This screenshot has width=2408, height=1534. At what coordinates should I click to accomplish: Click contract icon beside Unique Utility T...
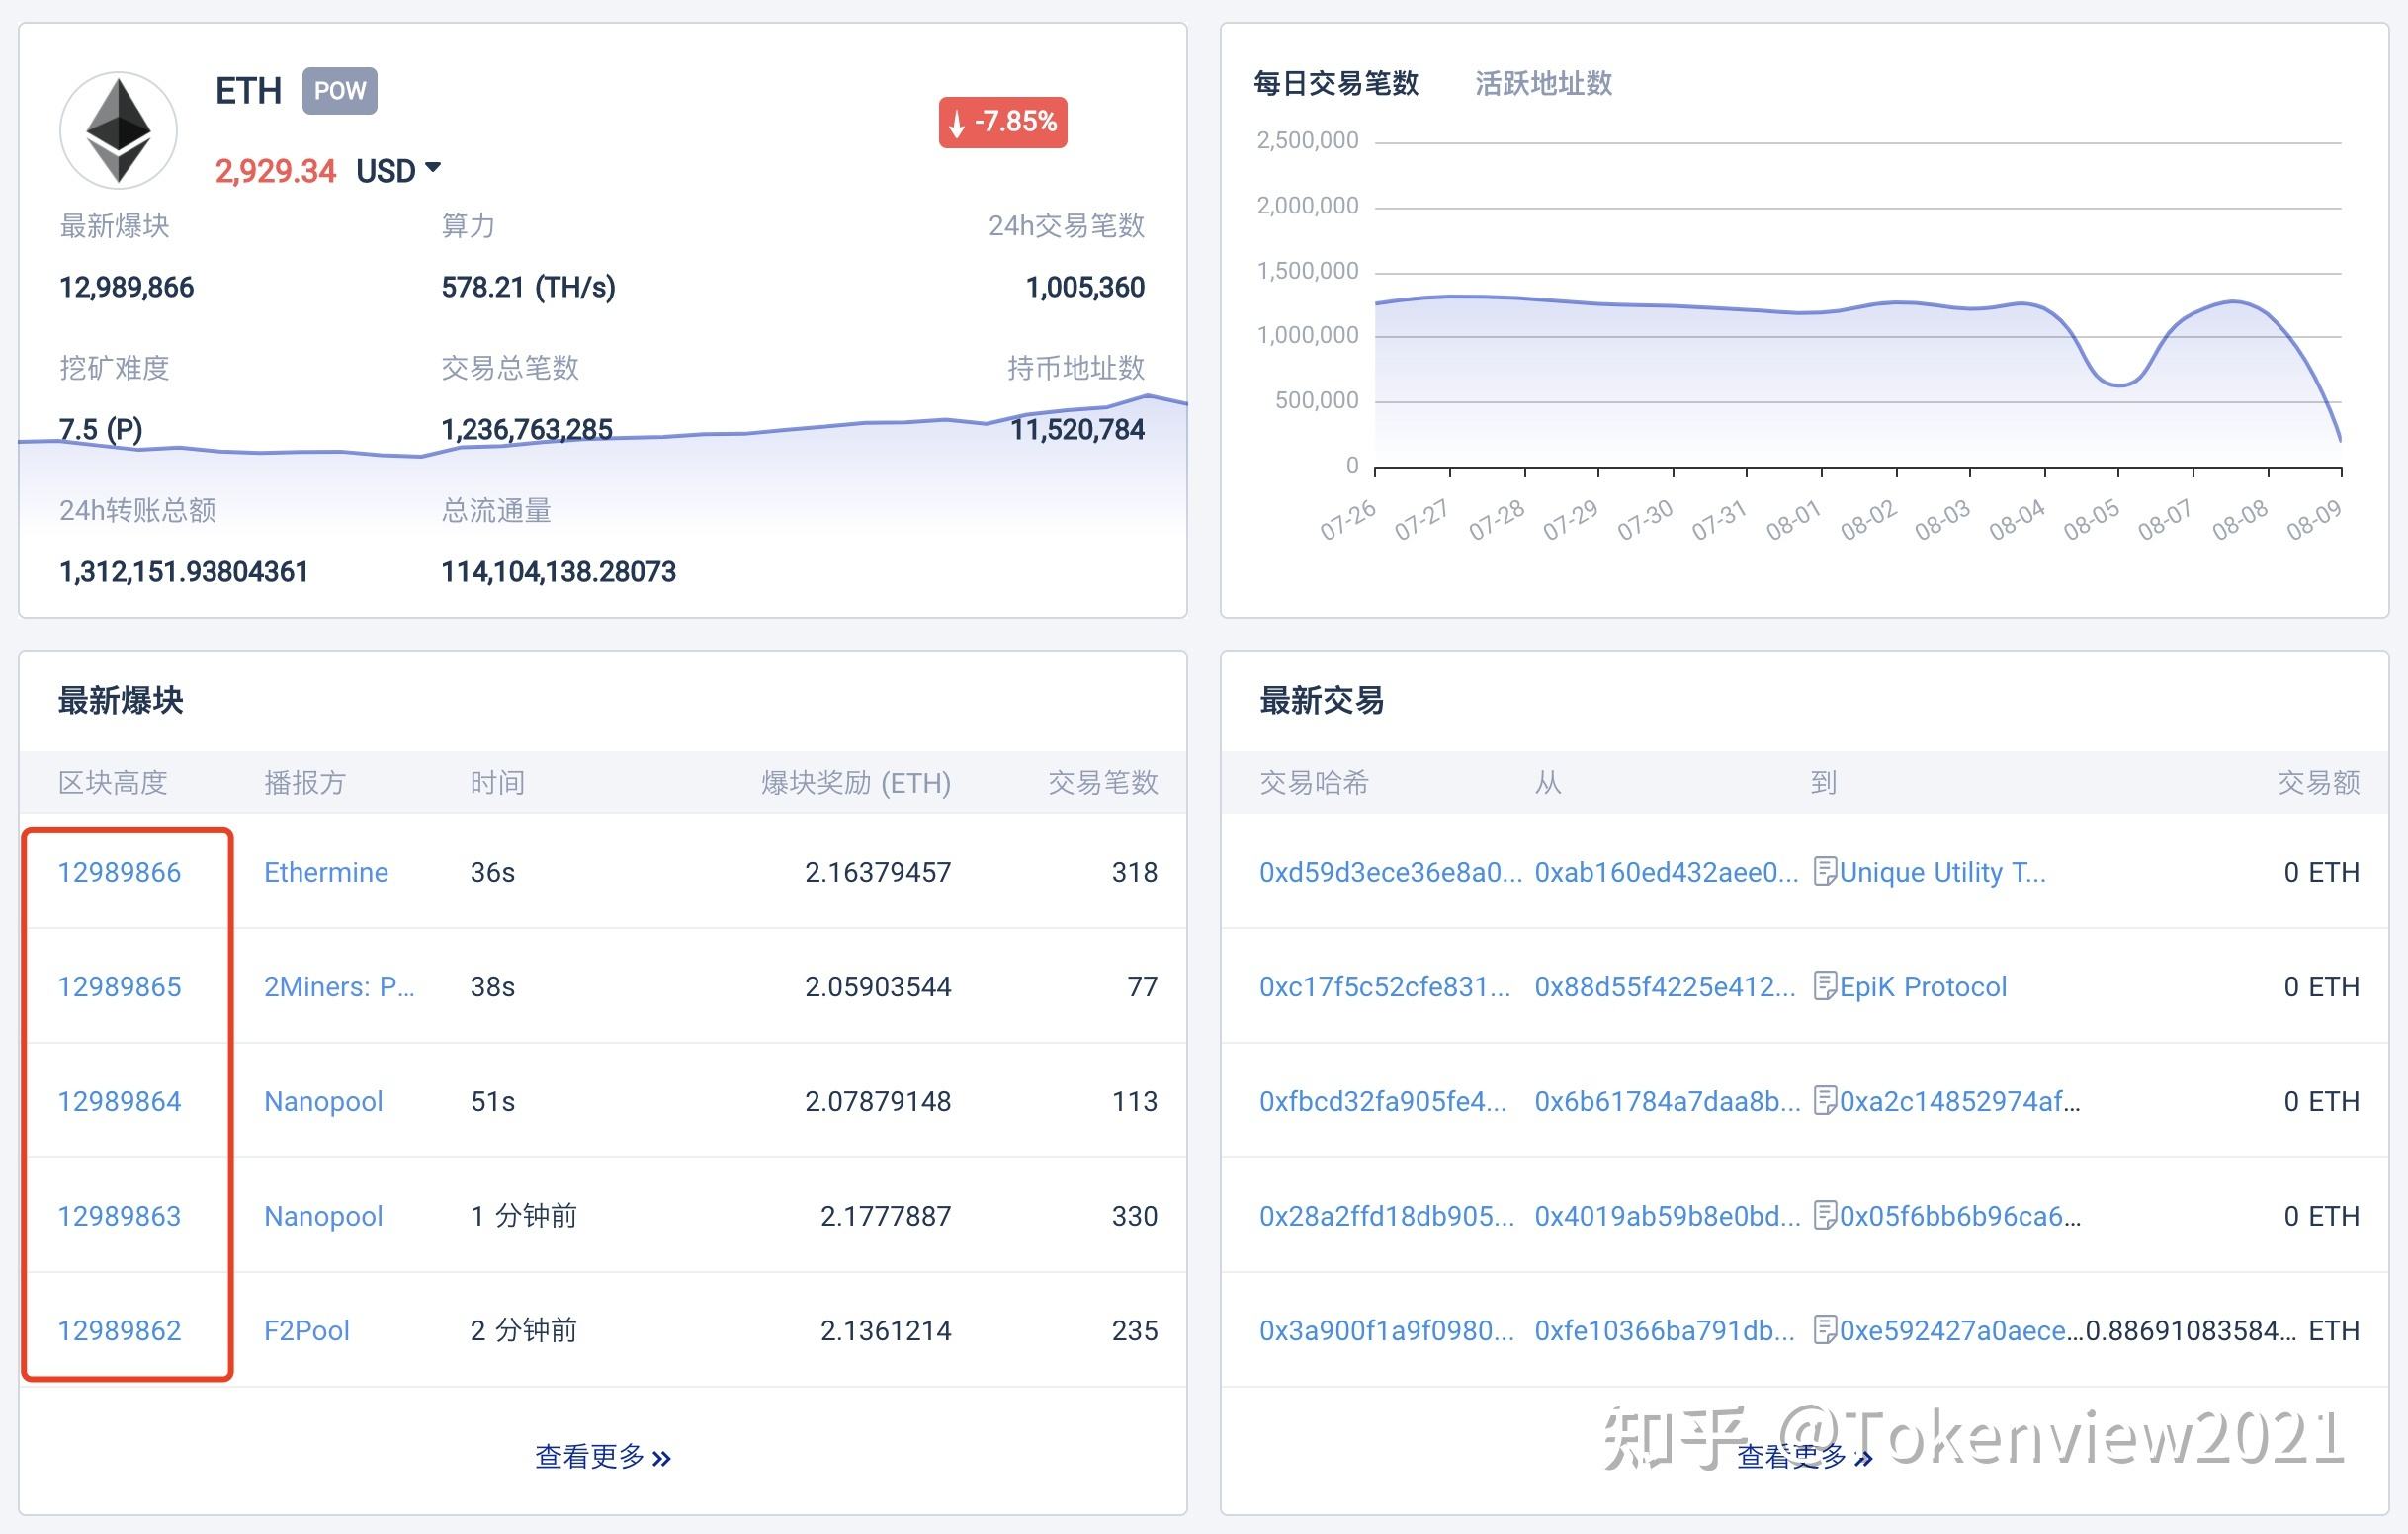(x=1825, y=872)
